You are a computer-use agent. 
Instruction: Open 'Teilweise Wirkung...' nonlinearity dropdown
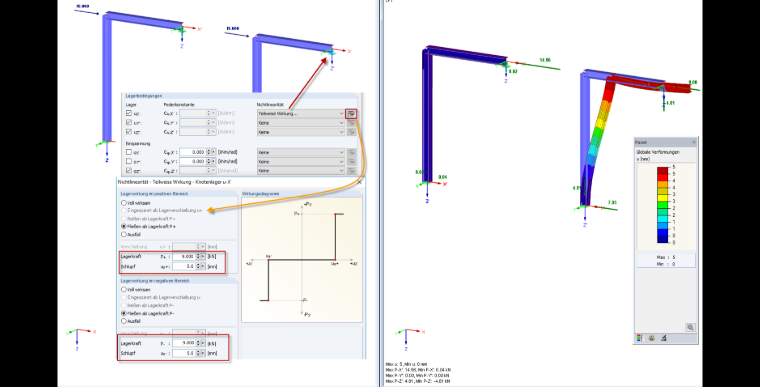coord(301,113)
